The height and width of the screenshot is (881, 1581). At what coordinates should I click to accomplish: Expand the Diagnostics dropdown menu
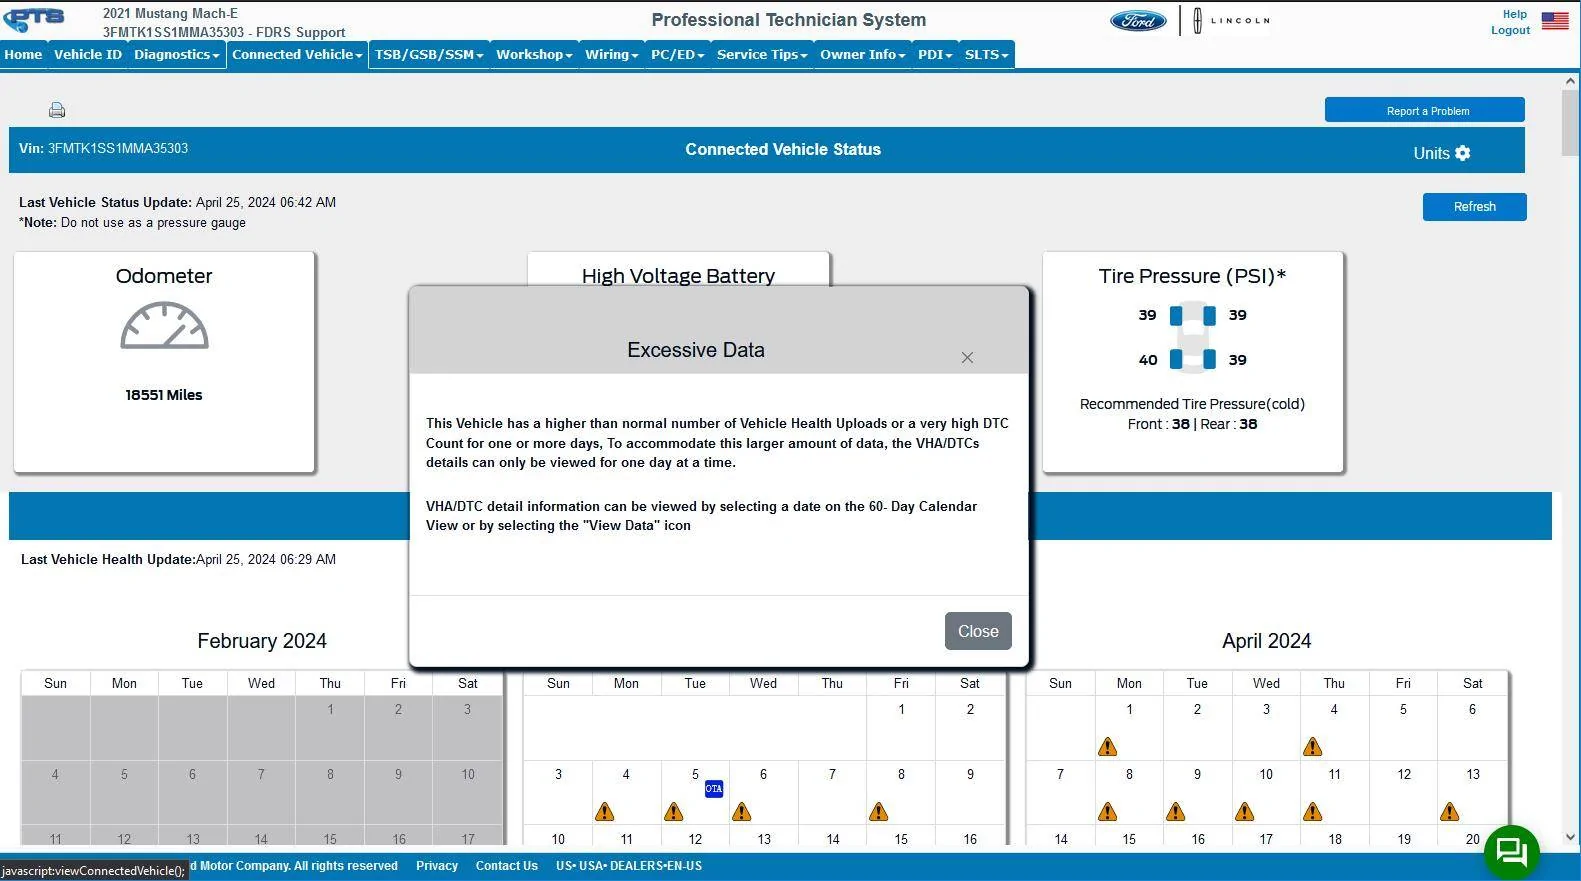176,55
